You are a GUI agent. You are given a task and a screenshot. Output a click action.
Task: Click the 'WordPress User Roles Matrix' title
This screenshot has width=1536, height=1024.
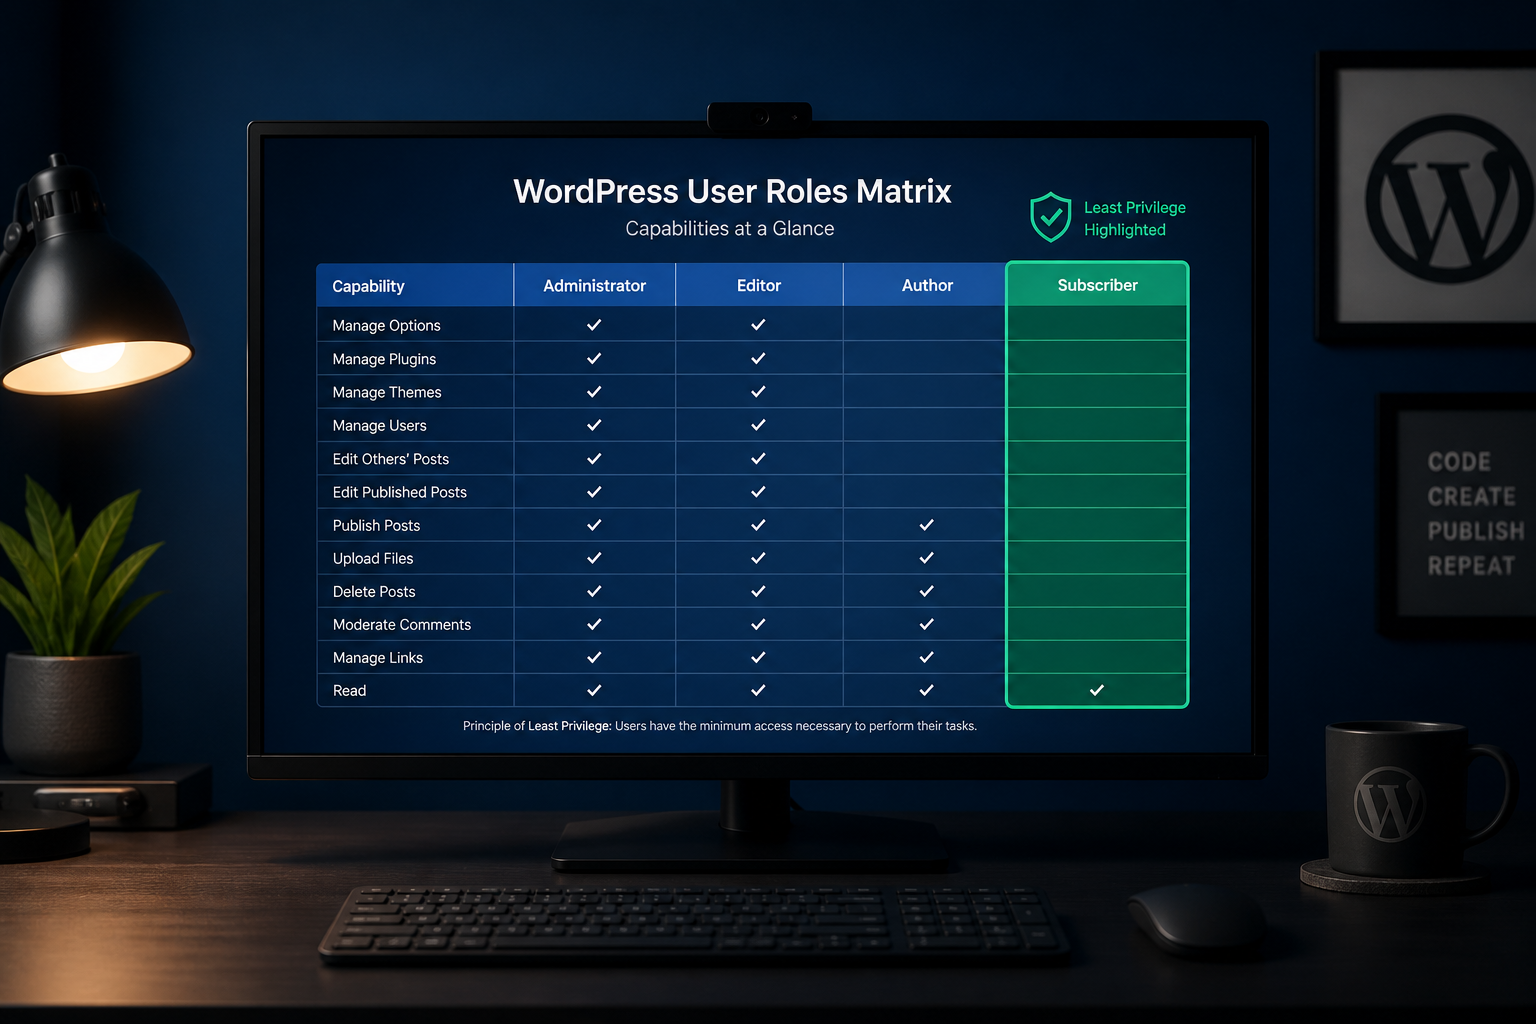tap(732, 191)
